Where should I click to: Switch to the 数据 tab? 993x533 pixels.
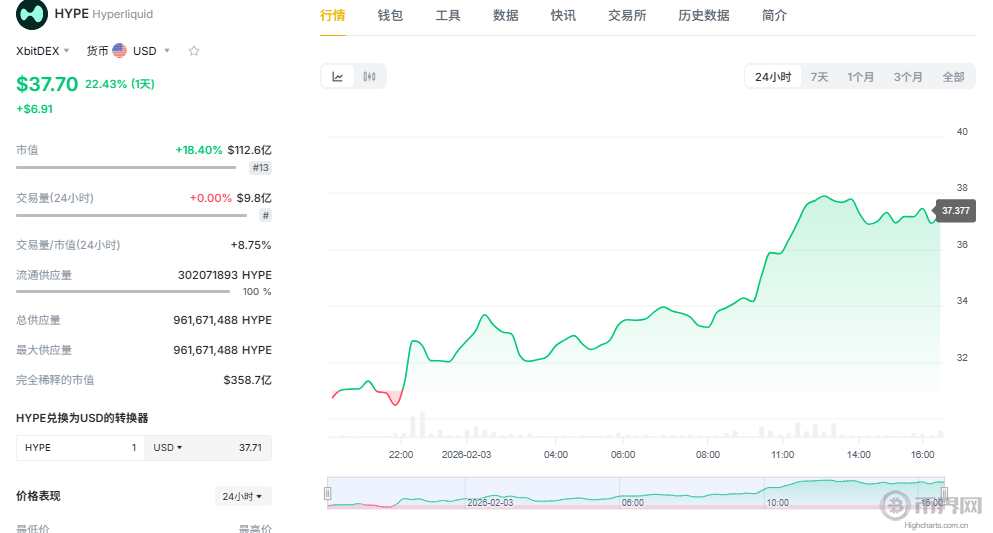(505, 16)
